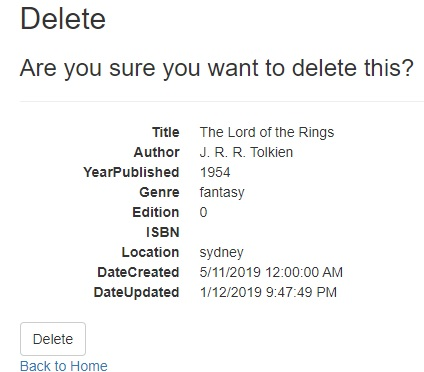Select the Author field label

(157, 152)
